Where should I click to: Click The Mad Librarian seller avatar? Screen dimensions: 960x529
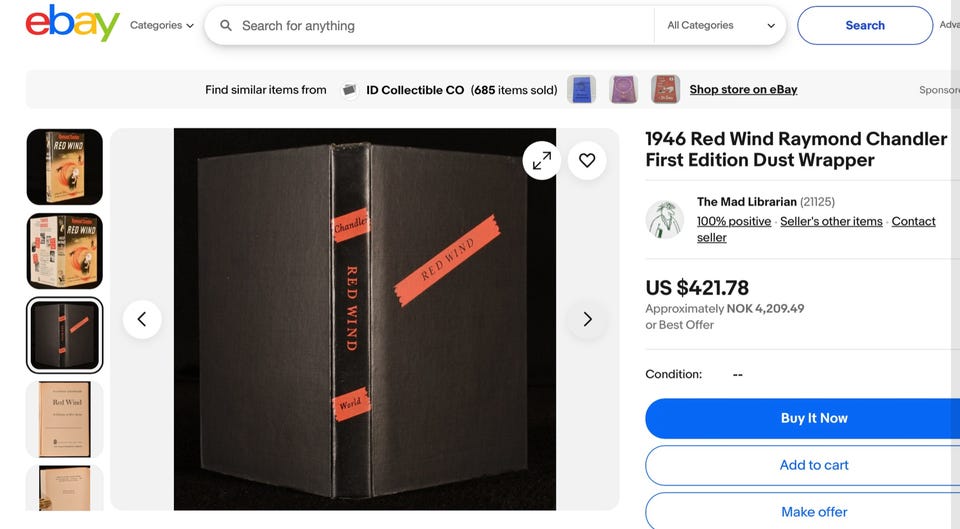point(664,219)
